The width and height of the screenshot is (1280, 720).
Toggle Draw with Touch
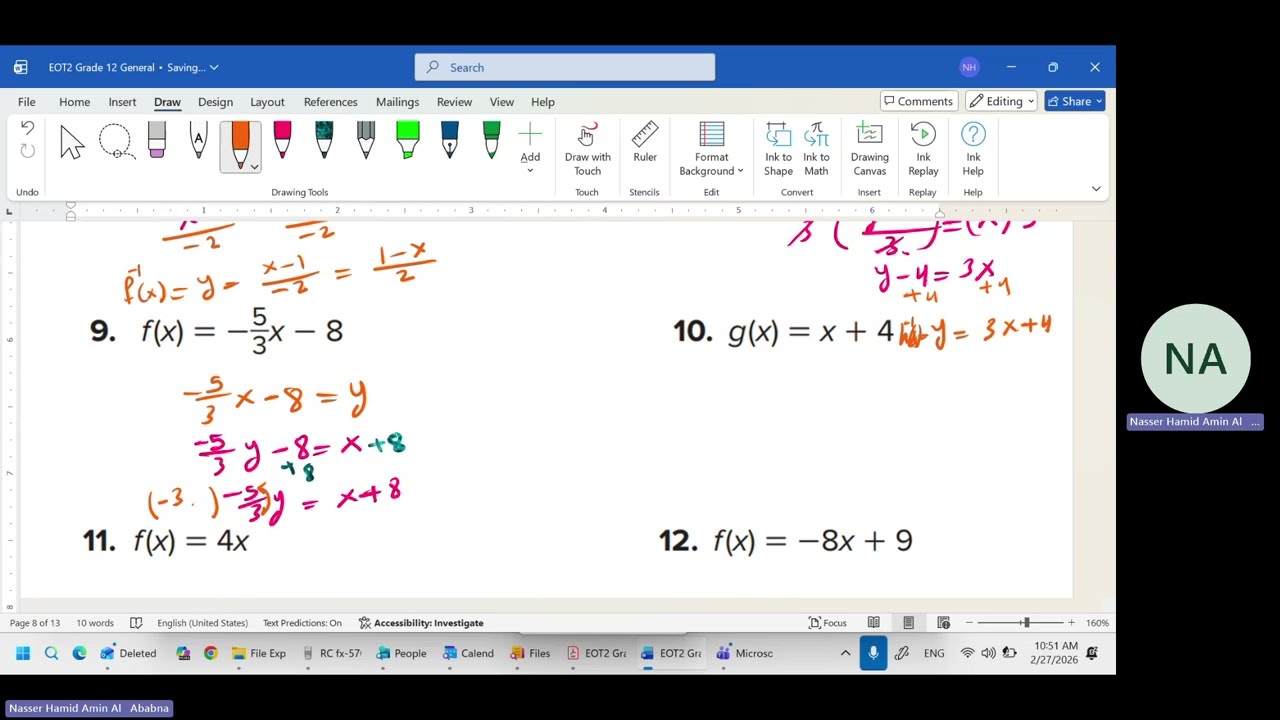pyautogui.click(x=587, y=149)
